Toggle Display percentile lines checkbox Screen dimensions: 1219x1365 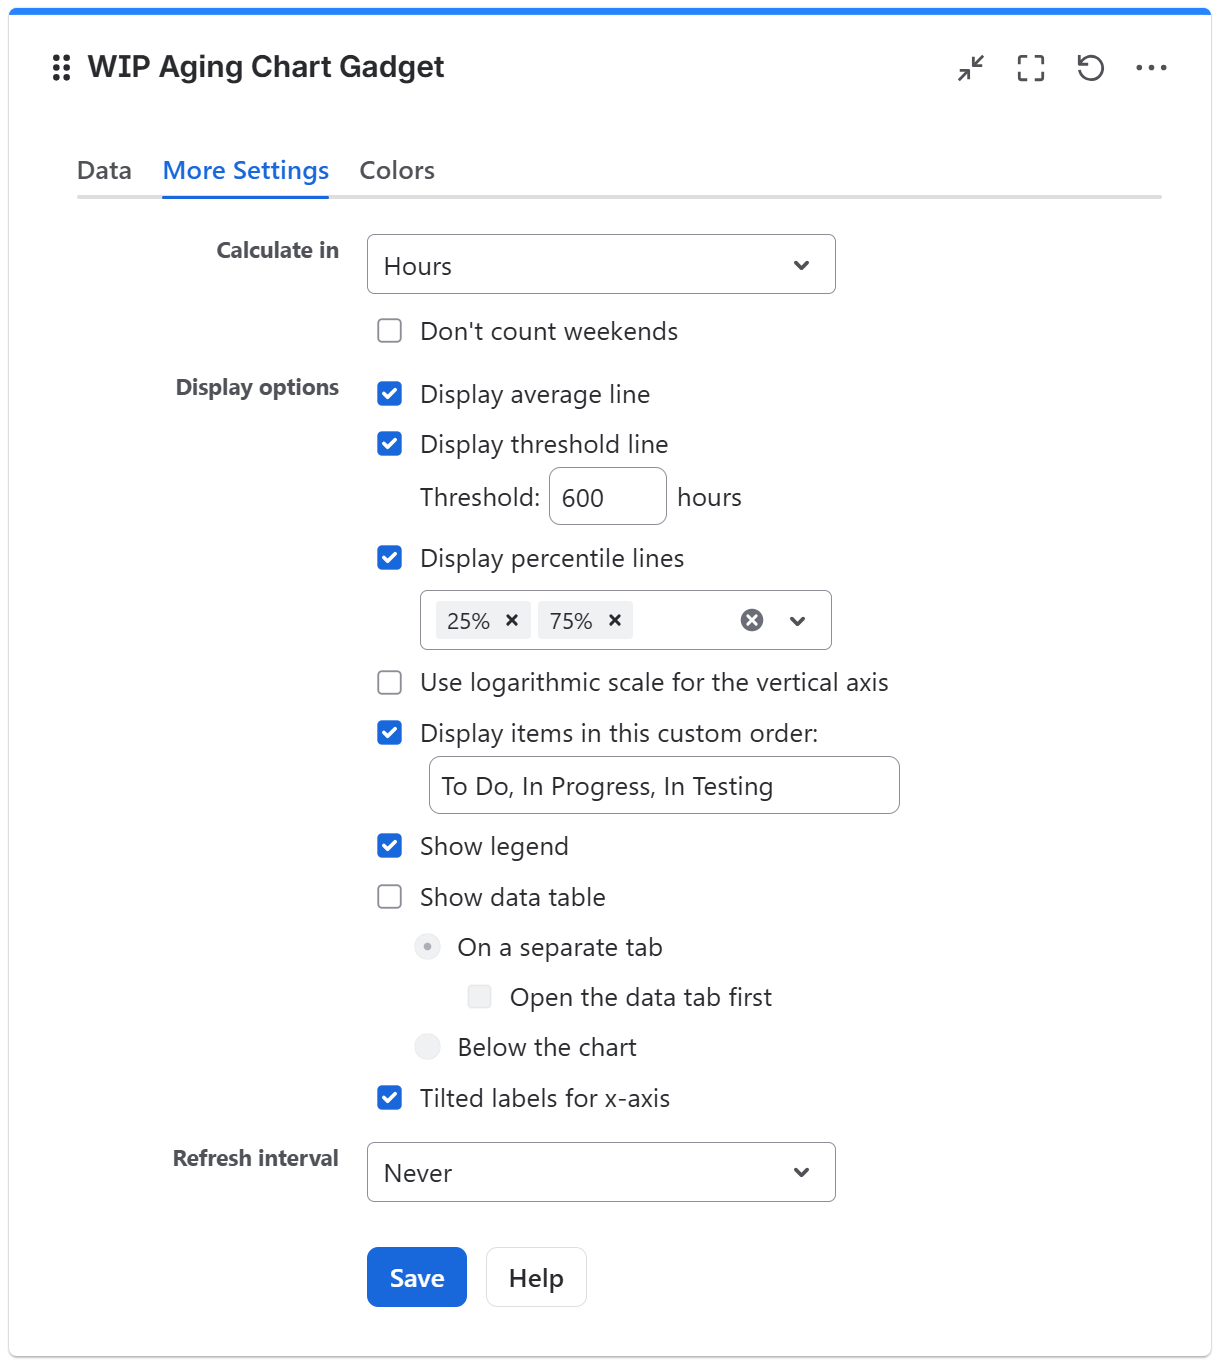tap(390, 557)
